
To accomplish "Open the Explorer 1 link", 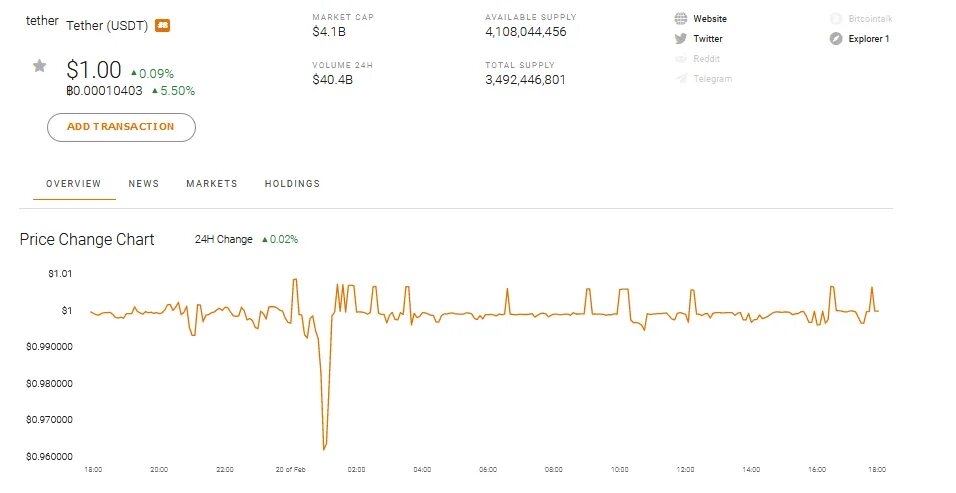I will [869, 38].
